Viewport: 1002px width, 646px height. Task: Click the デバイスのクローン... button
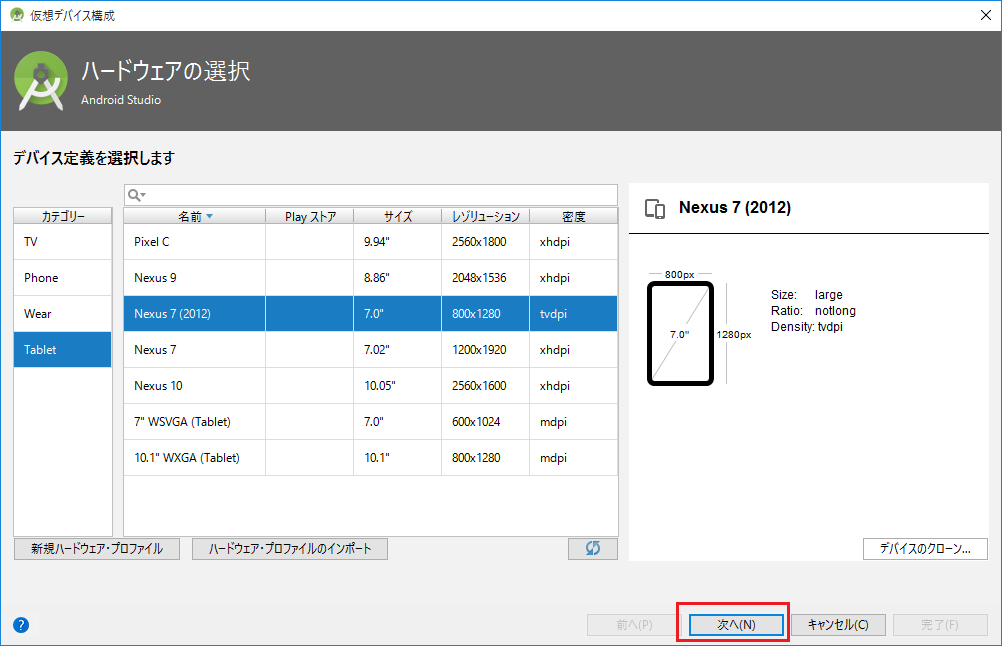click(x=925, y=548)
